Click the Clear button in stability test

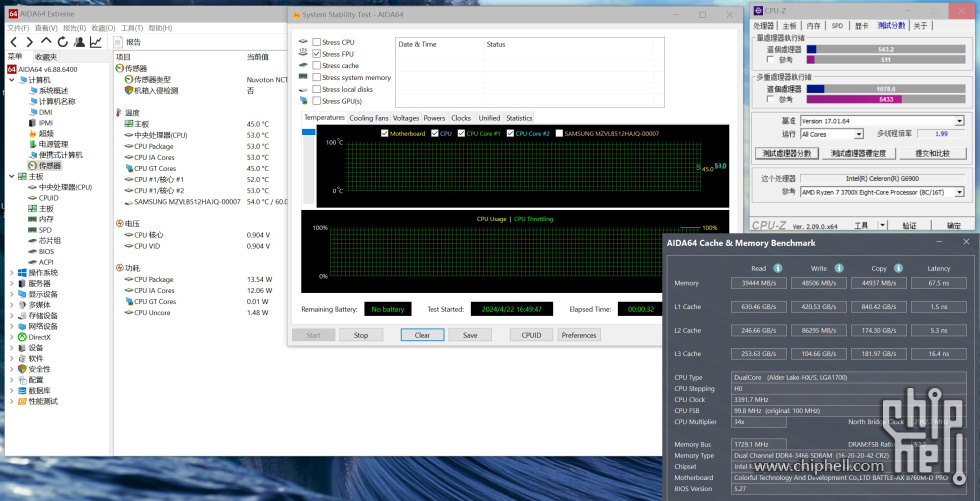pos(422,335)
